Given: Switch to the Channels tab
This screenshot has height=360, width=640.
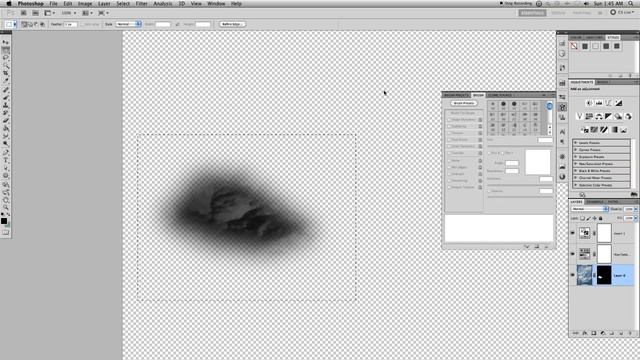Looking at the screenshot, I should click(x=595, y=202).
